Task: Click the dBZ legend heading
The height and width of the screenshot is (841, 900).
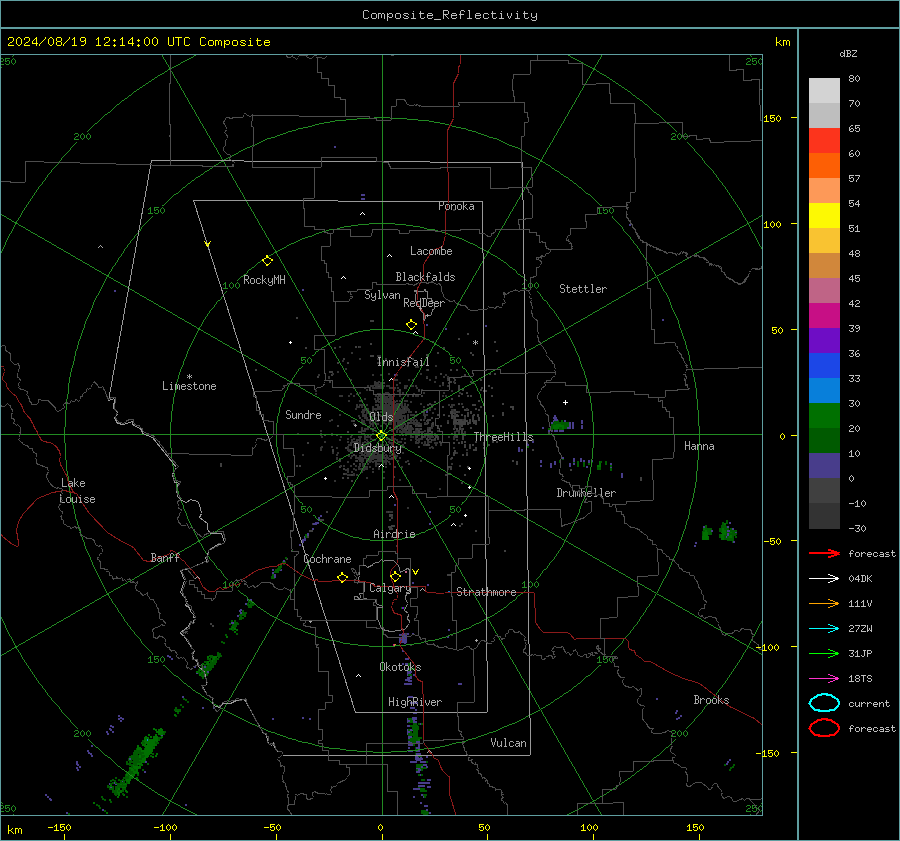Action: tap(848, 53)
